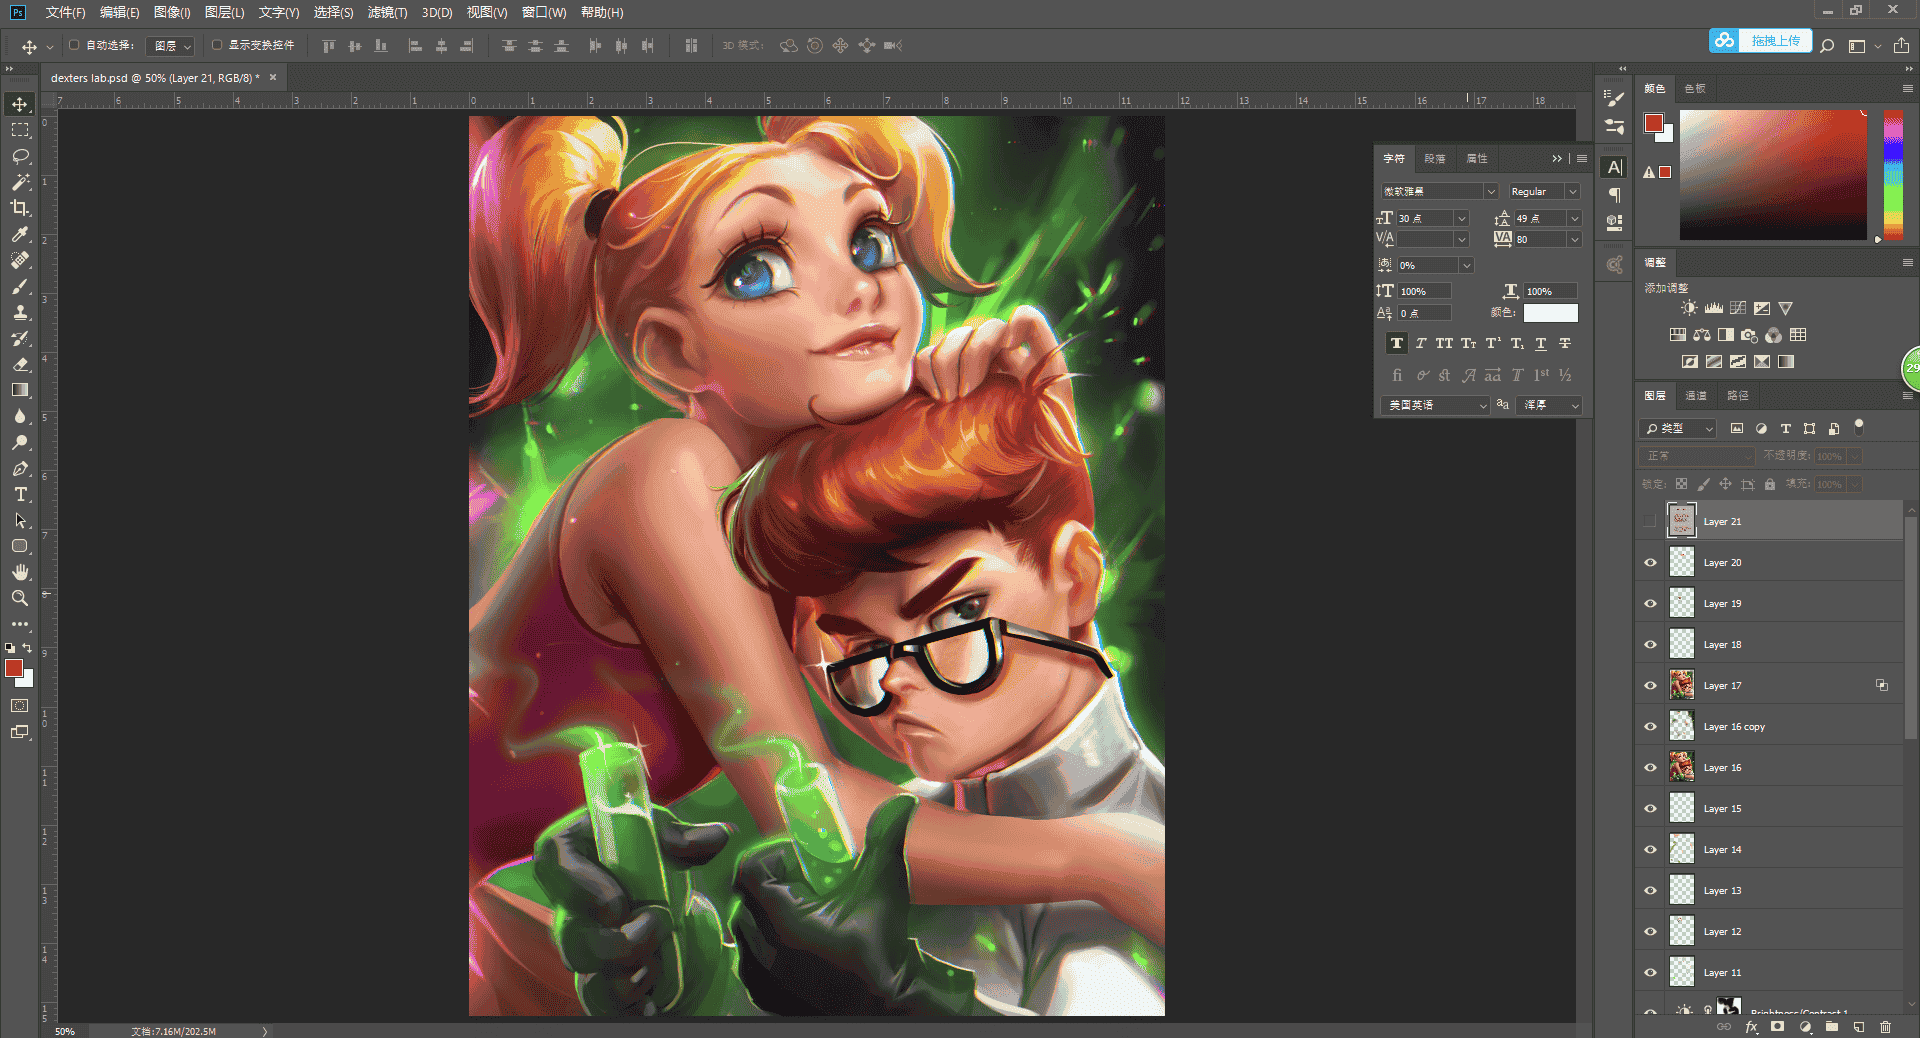1920x1038 pixels.
Task: Switch to the 段落 Paragraph tab
Action: (1435, 158)
